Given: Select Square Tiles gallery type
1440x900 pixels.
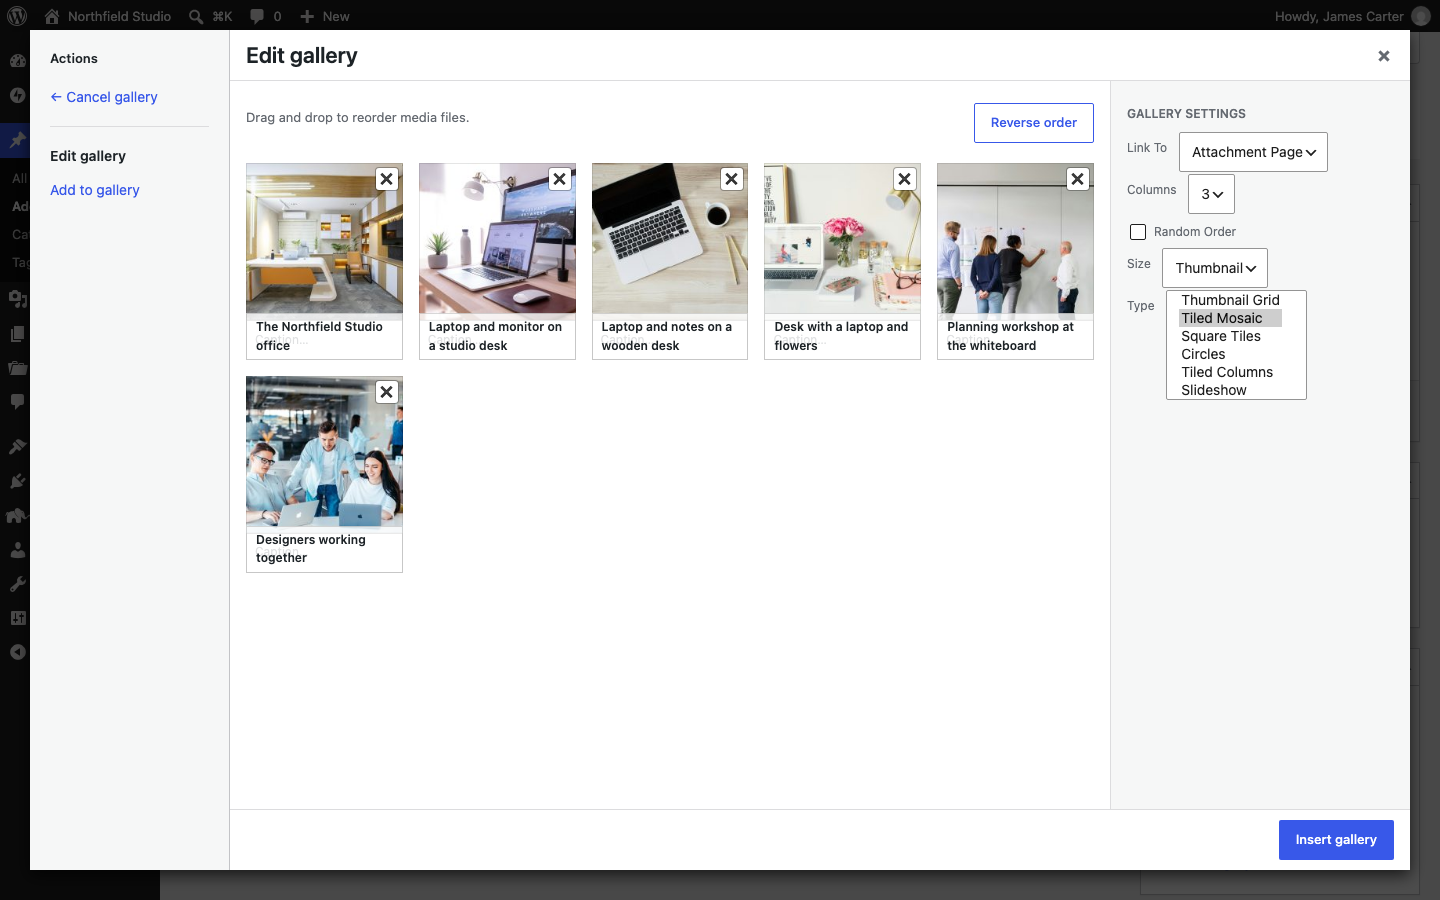Looking at the screenshot, I should (x=1230, y=336).
